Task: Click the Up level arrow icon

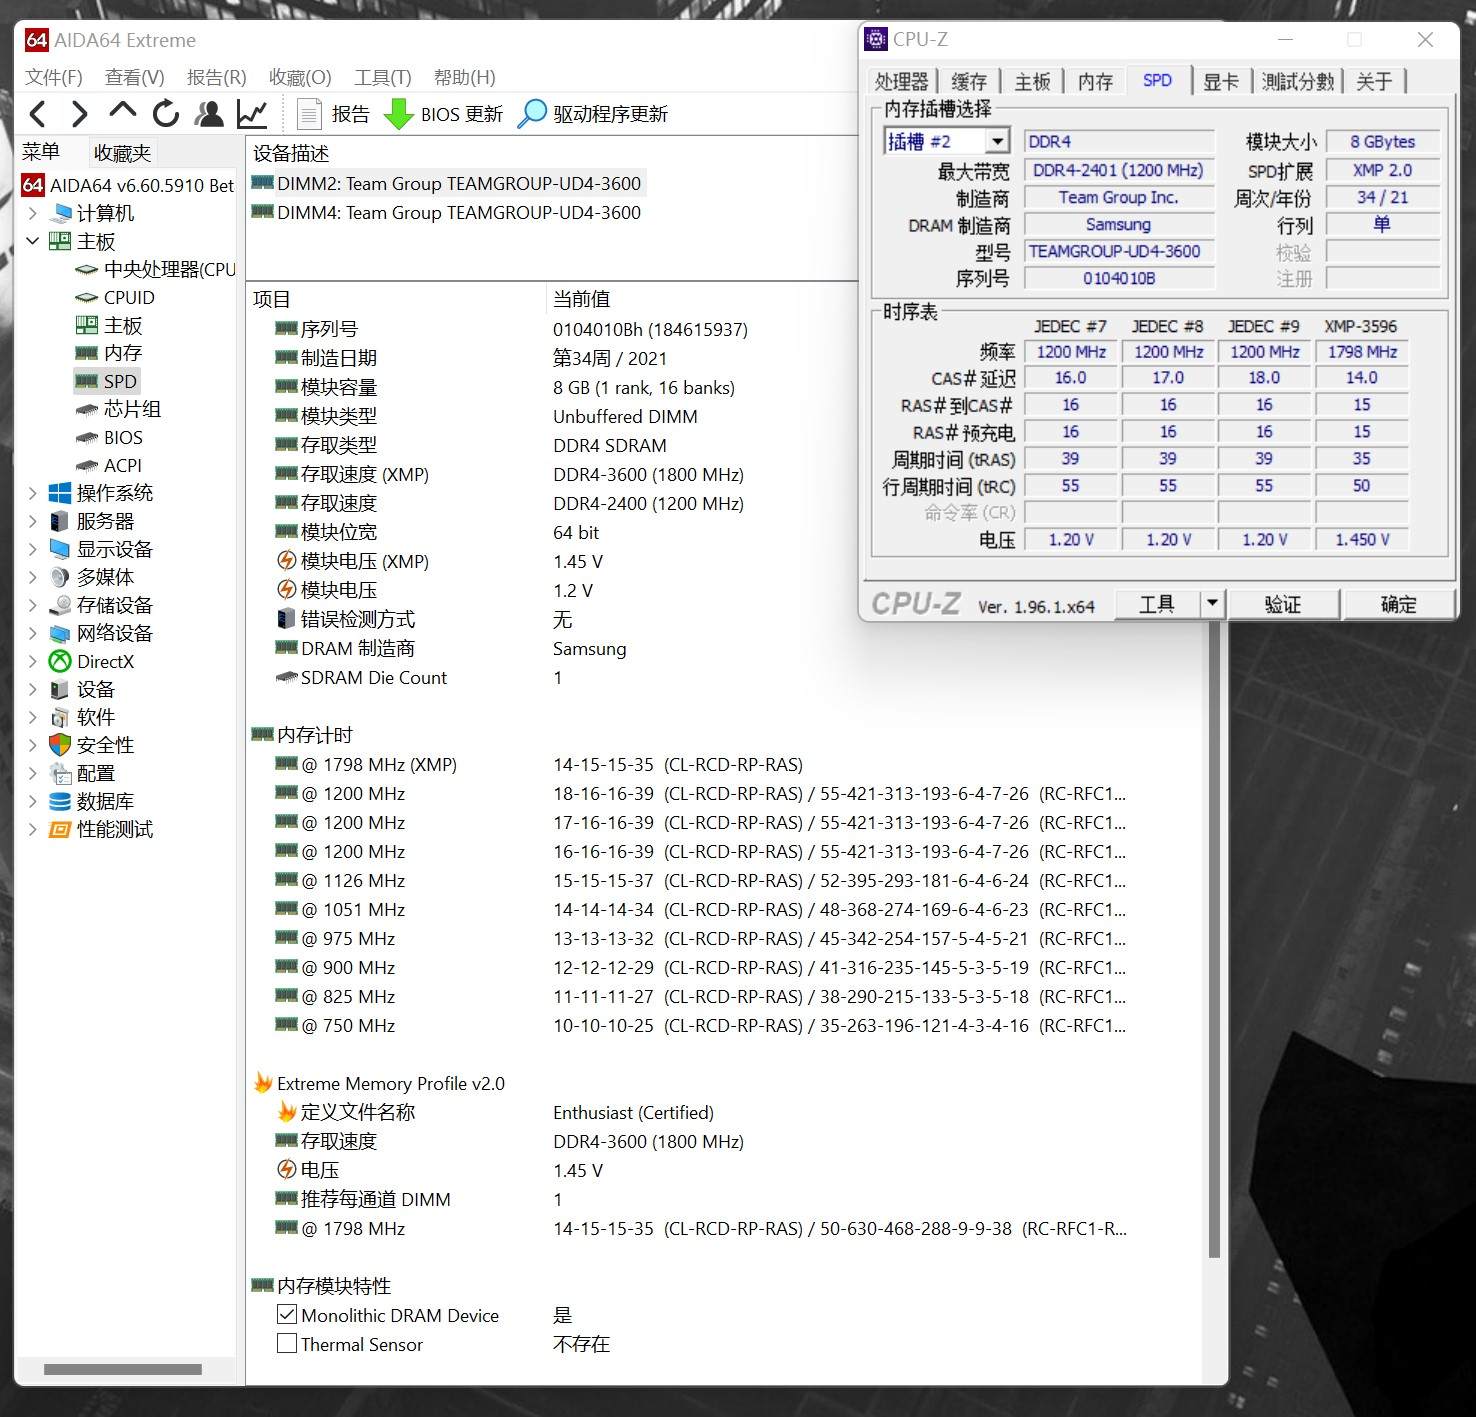Action: pyautogui.click(x=122, y=112)
